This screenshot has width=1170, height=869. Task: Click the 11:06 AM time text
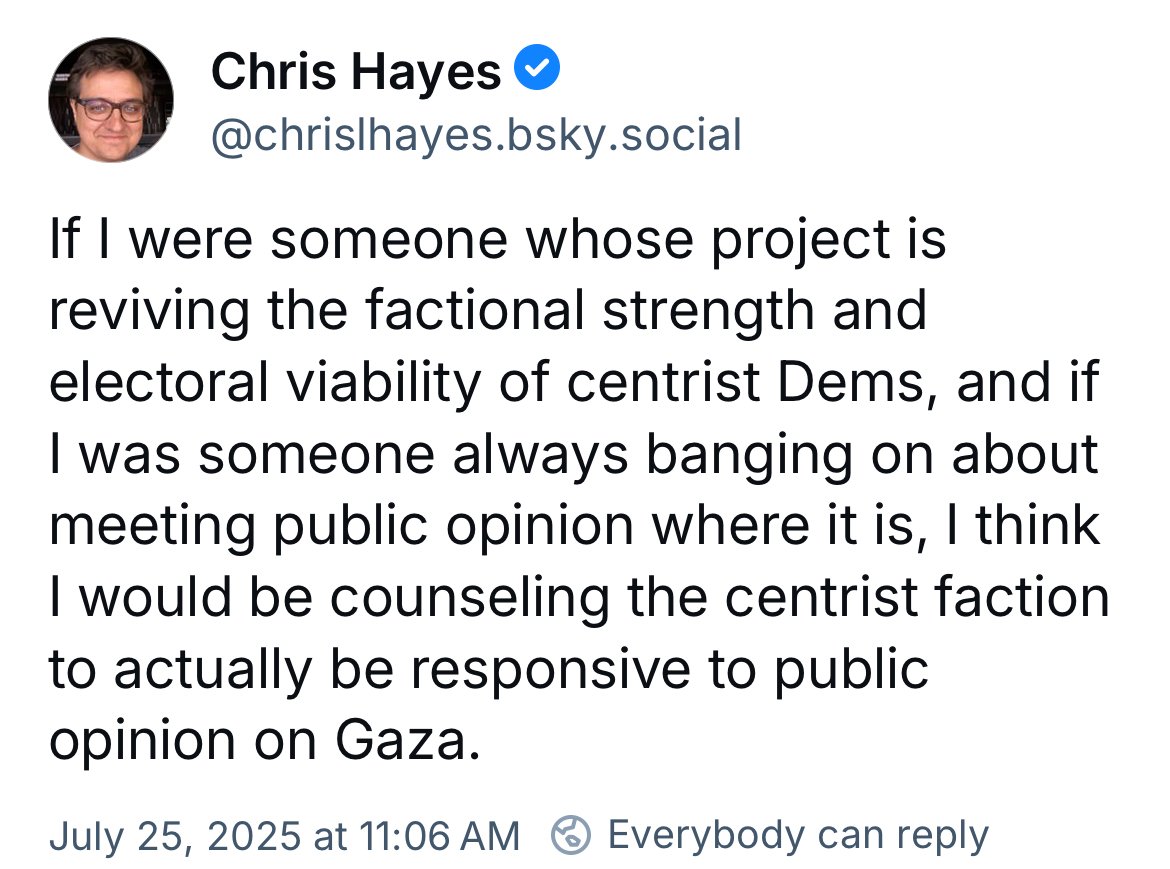439,835
